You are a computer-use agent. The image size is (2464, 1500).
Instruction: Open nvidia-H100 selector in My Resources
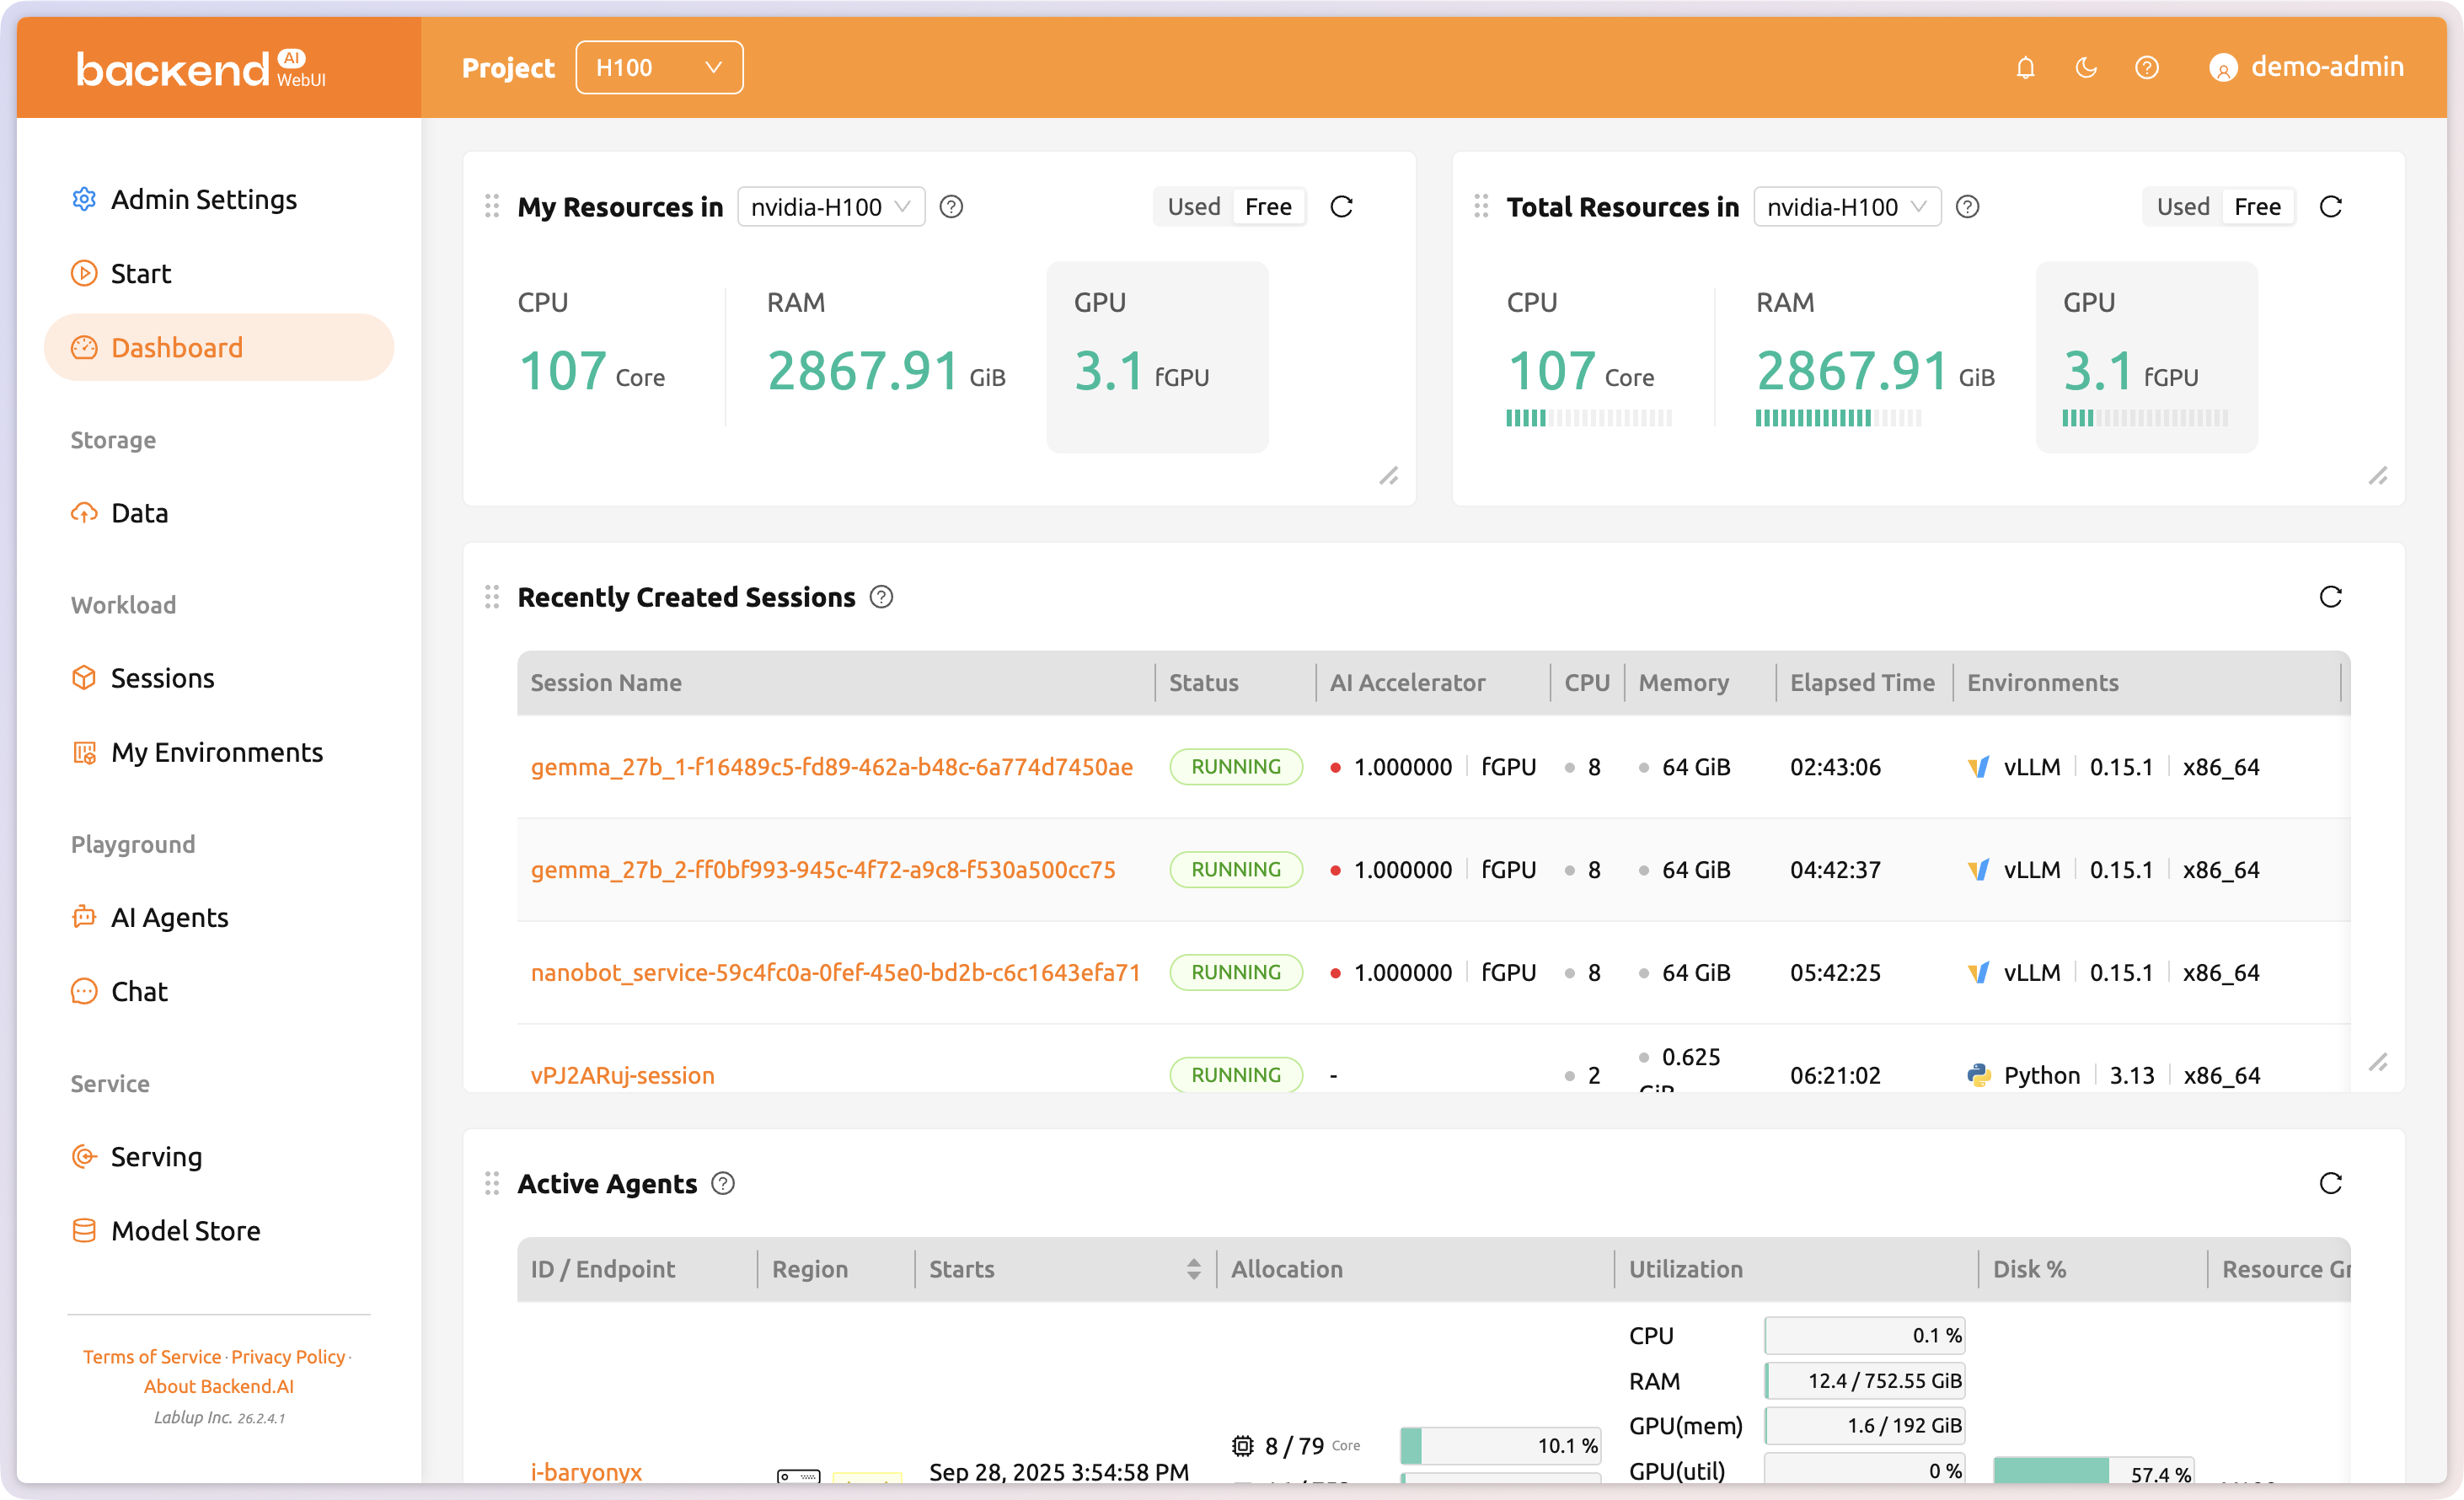(830, 206)
